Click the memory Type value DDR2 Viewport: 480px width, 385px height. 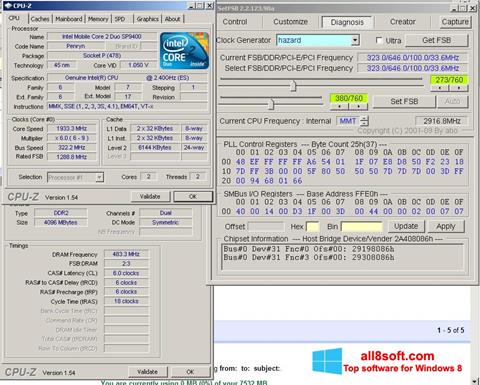click(x=61, y=213)
